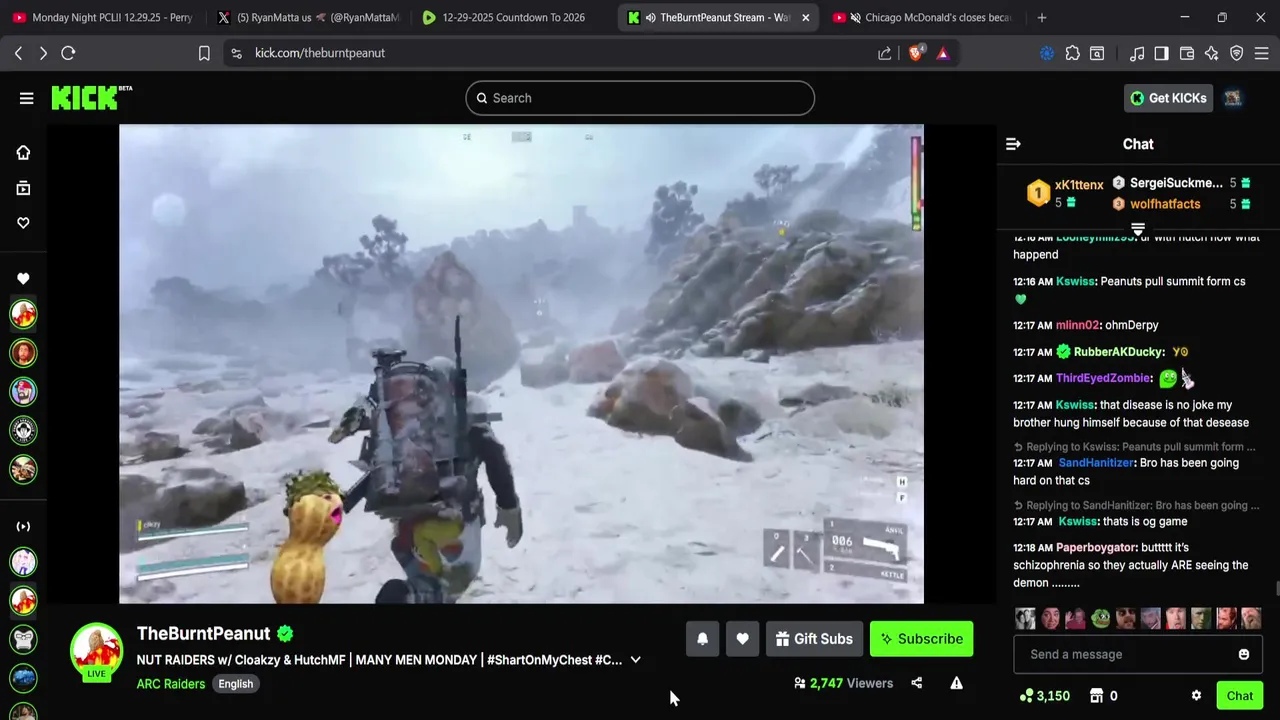
Task: Toggle follow heart for TheBurntPeanut
Action: tap(742, 639)
